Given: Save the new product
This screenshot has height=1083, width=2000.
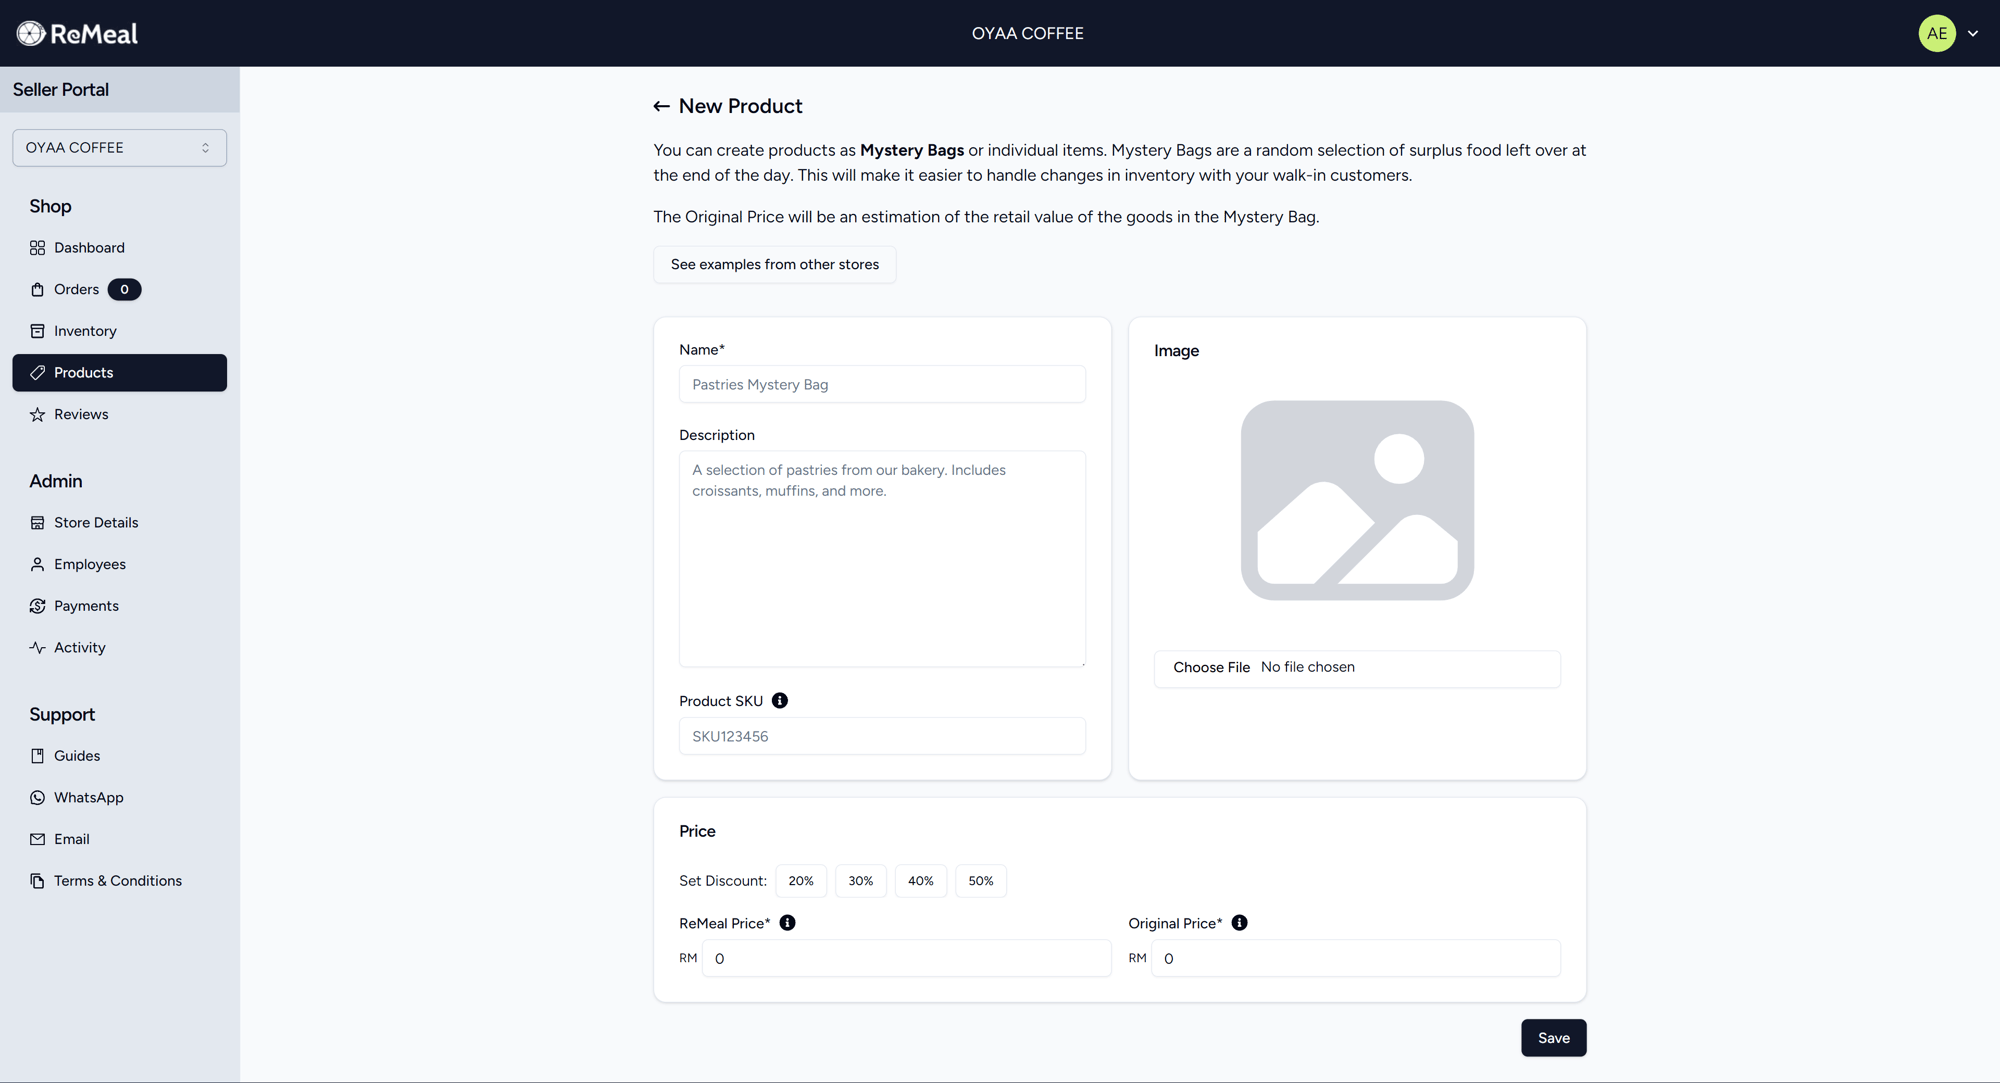Looking at the screenshot, I should click(x=1553, y=1038).
